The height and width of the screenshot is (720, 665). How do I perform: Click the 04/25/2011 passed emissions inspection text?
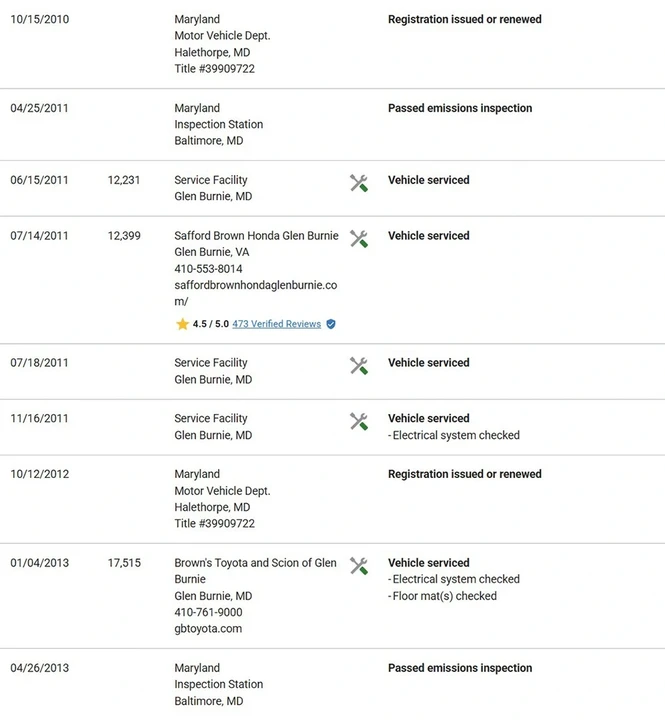(x=460, y=108)
